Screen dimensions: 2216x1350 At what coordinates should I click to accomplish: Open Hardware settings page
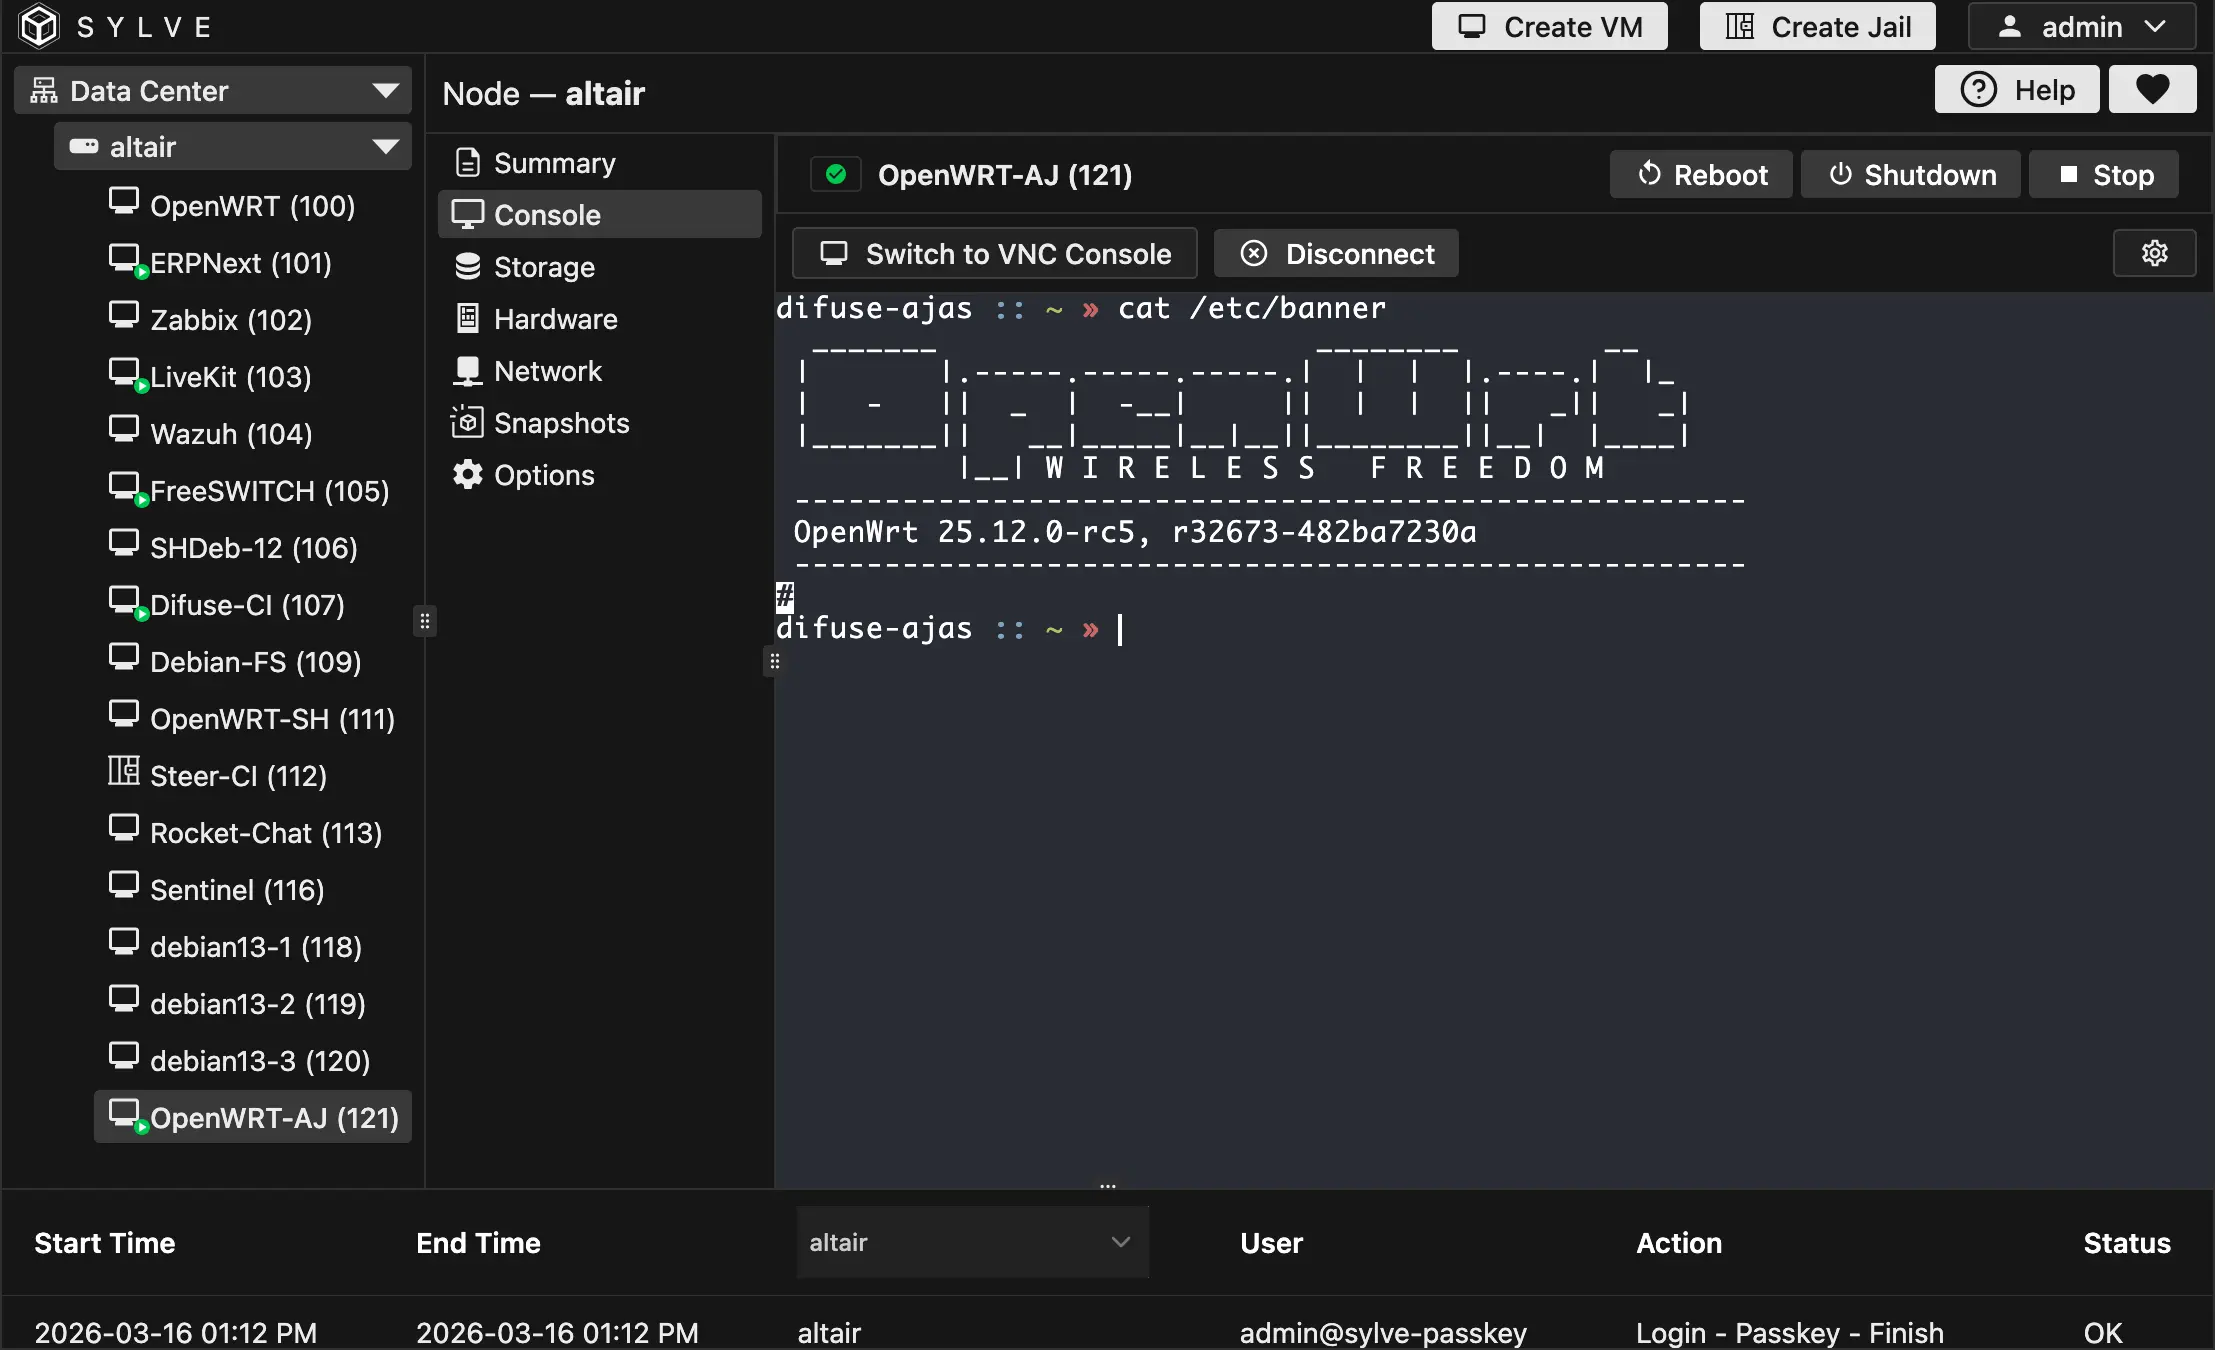(x=555, y=319)
